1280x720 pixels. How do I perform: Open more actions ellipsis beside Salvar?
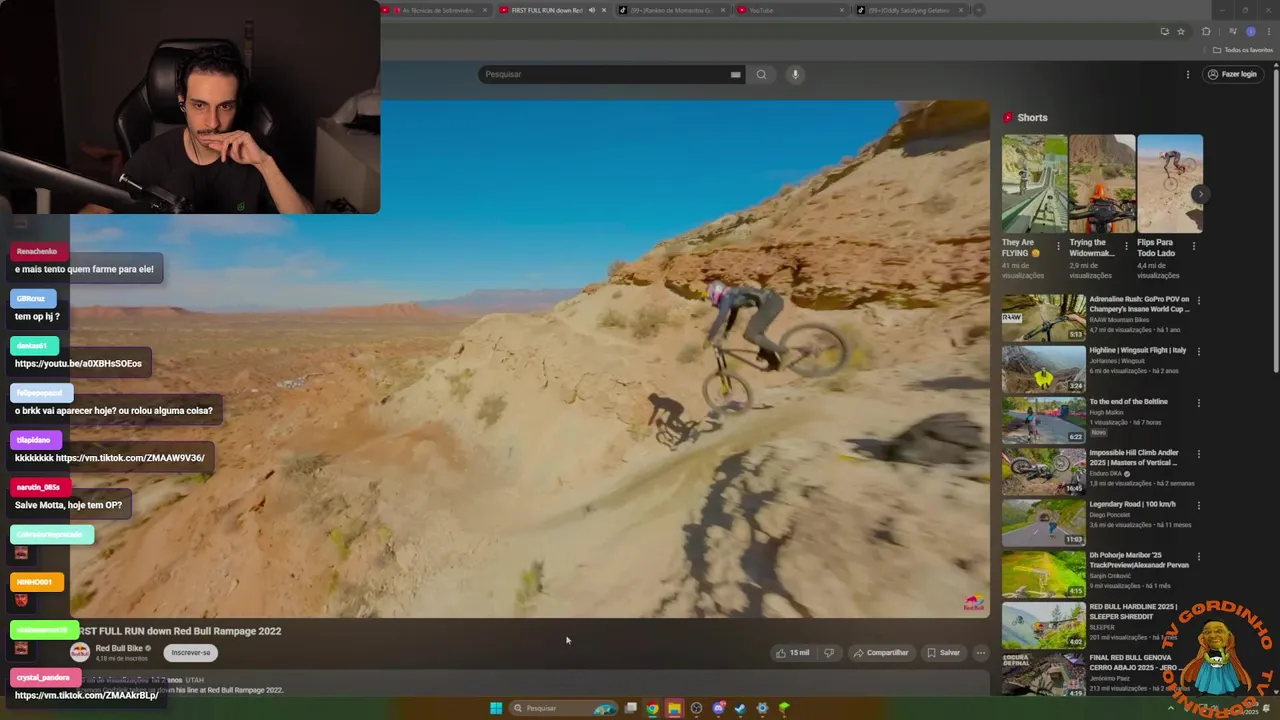pos(981,653)
